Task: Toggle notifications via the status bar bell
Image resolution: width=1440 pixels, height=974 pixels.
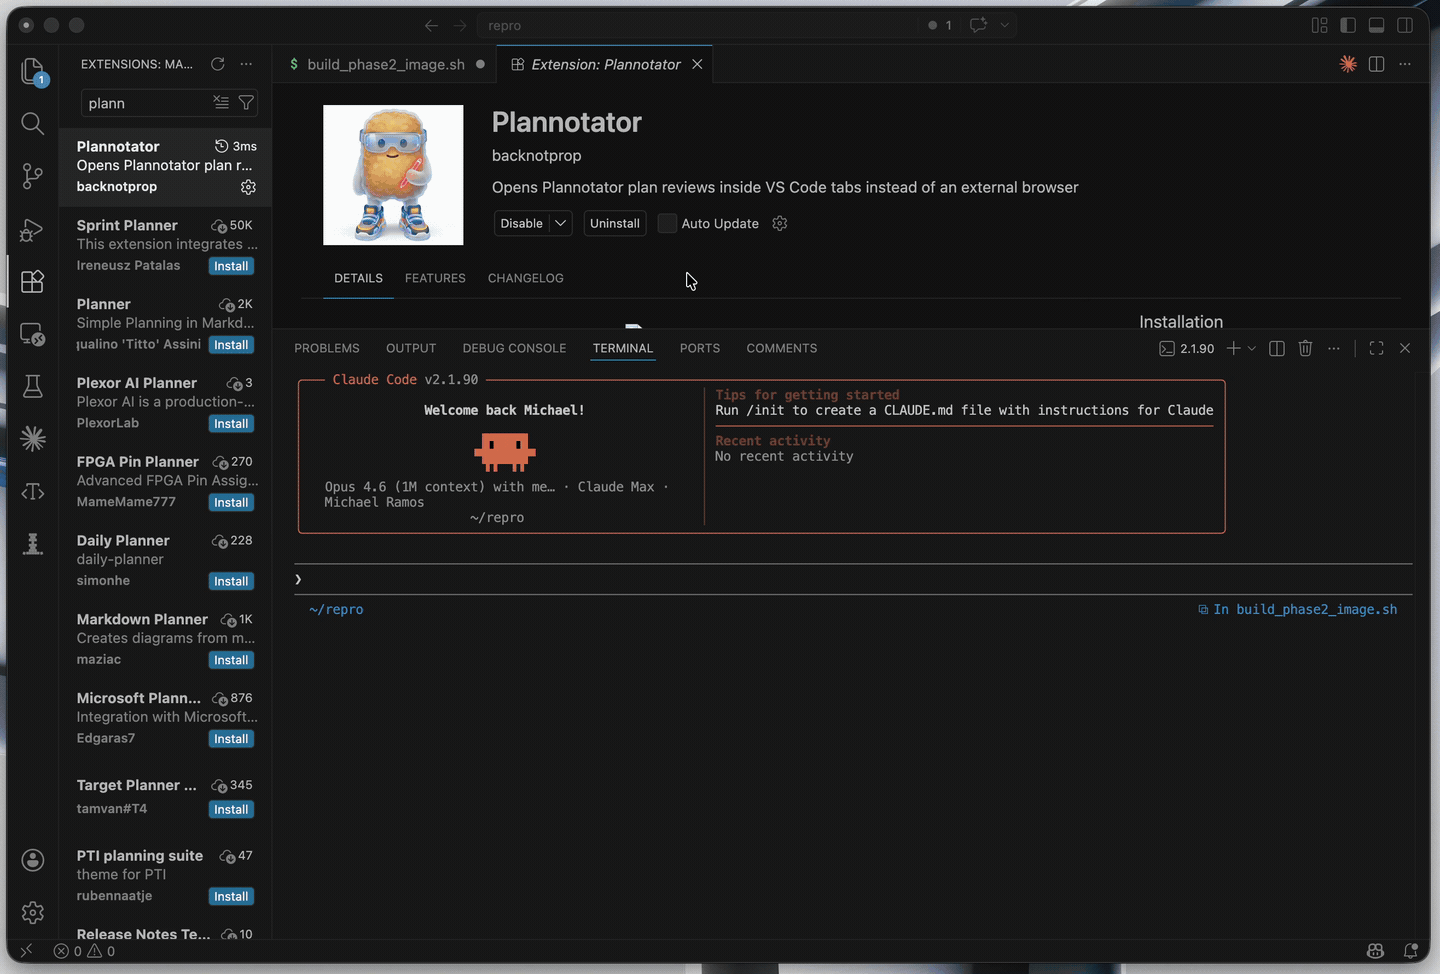Action: coord(1411,951)
